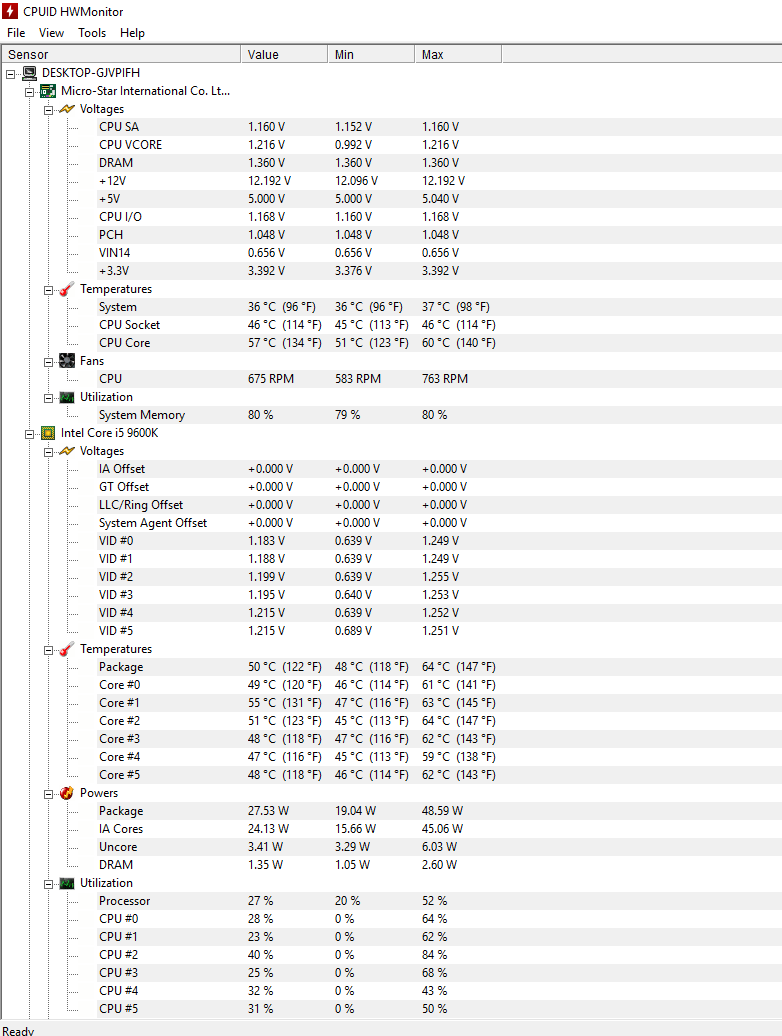Select the Core #2 temperature row
This screenshot has width=782, height=1036.
439,721
